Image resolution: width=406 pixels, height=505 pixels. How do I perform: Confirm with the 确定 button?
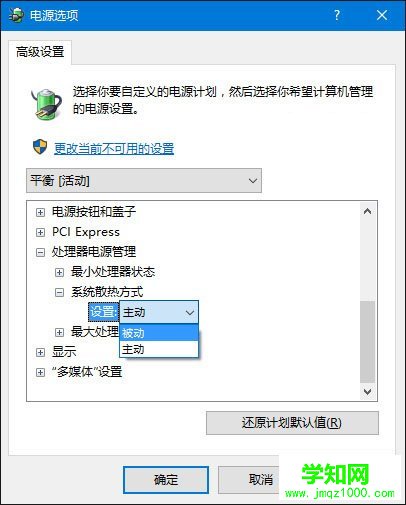166,480
